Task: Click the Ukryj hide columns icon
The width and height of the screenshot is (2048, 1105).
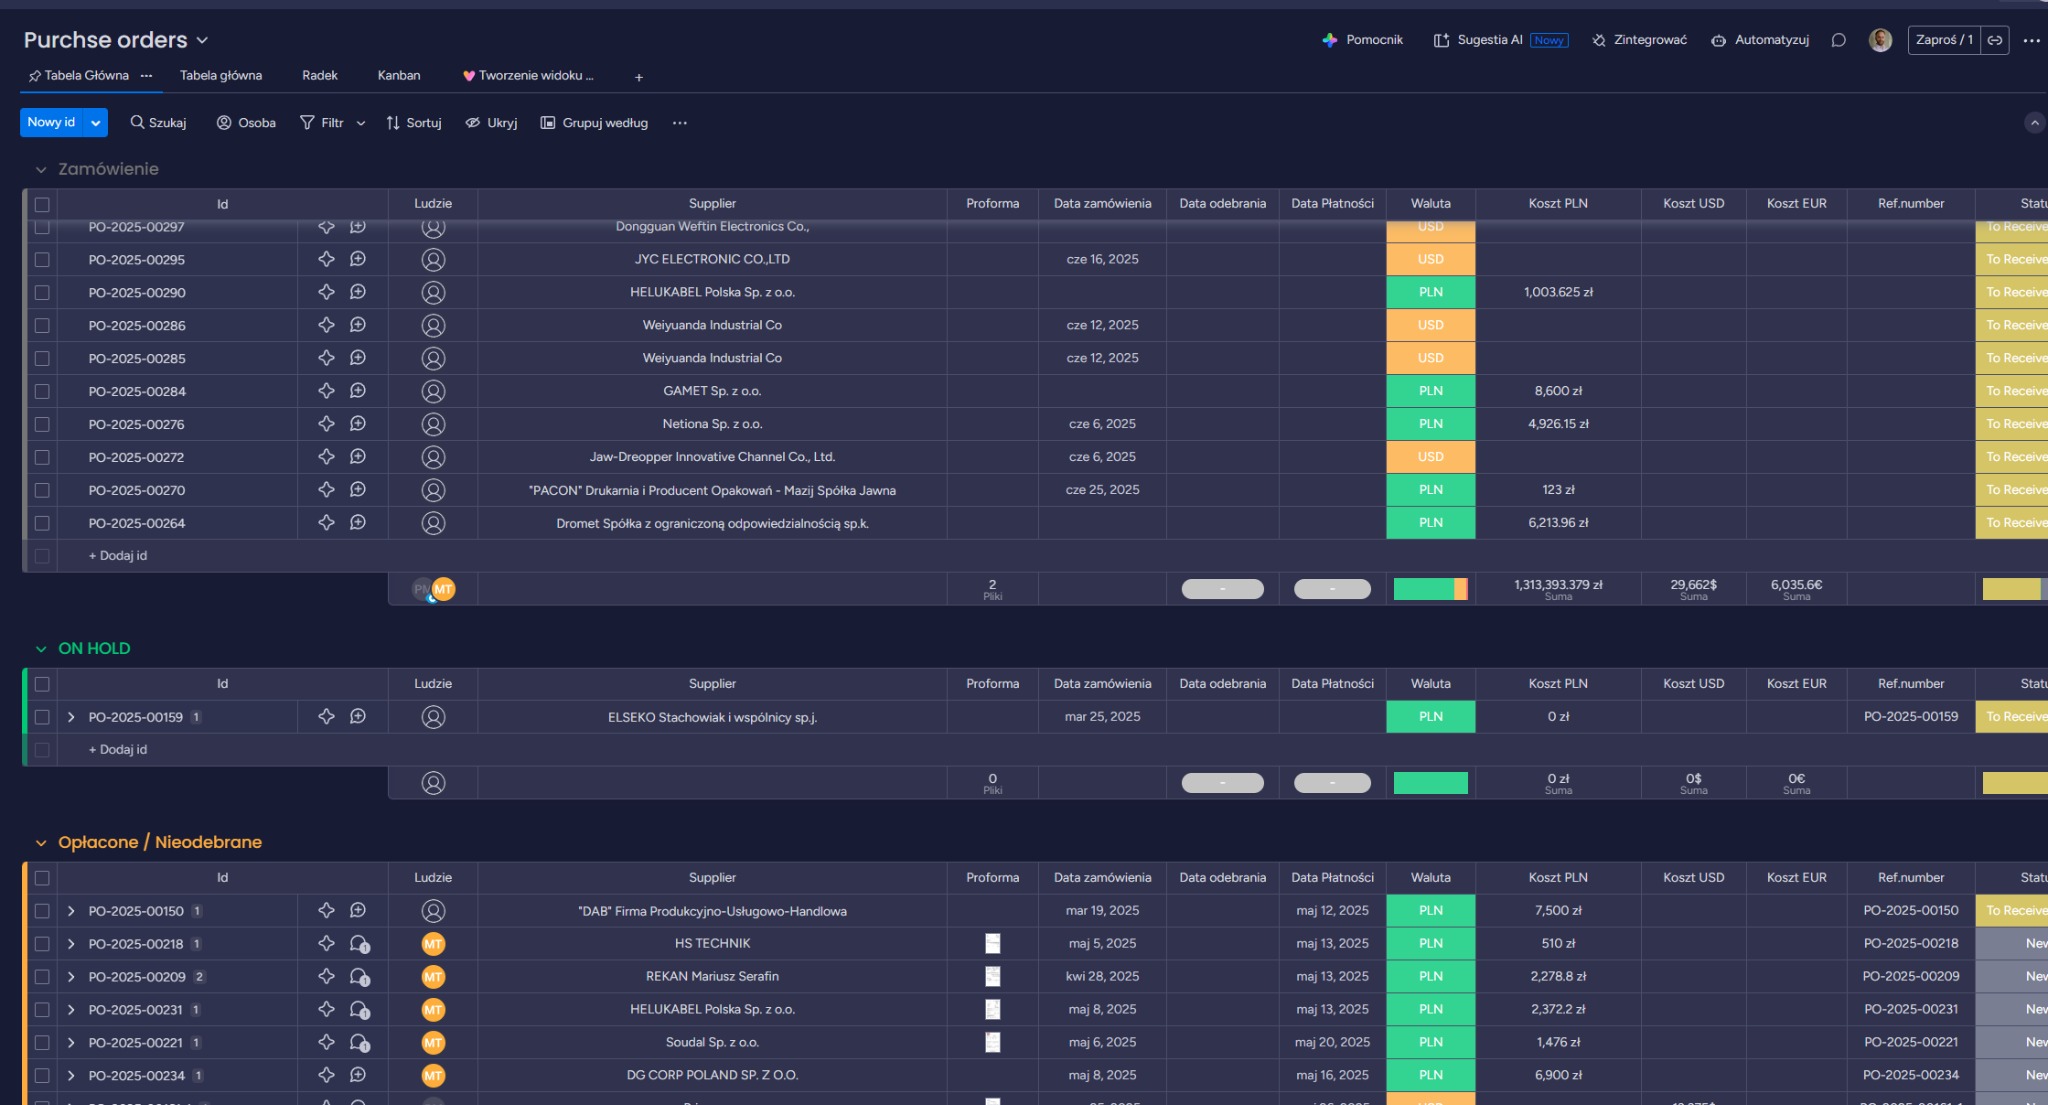Action: pyautogui.click(x=473, y=122)
